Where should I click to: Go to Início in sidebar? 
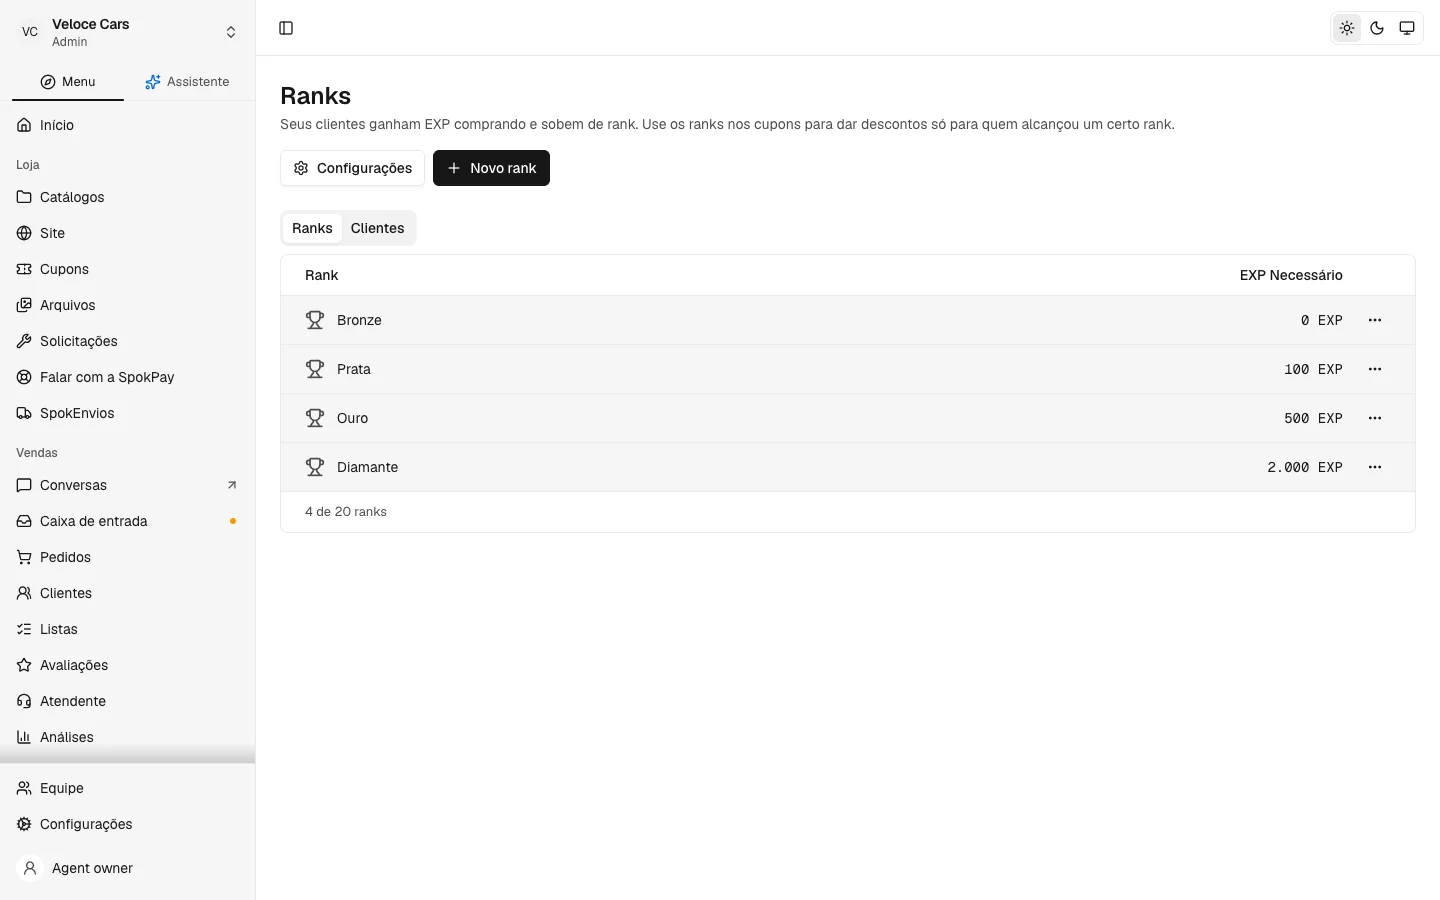click(128, 125)
